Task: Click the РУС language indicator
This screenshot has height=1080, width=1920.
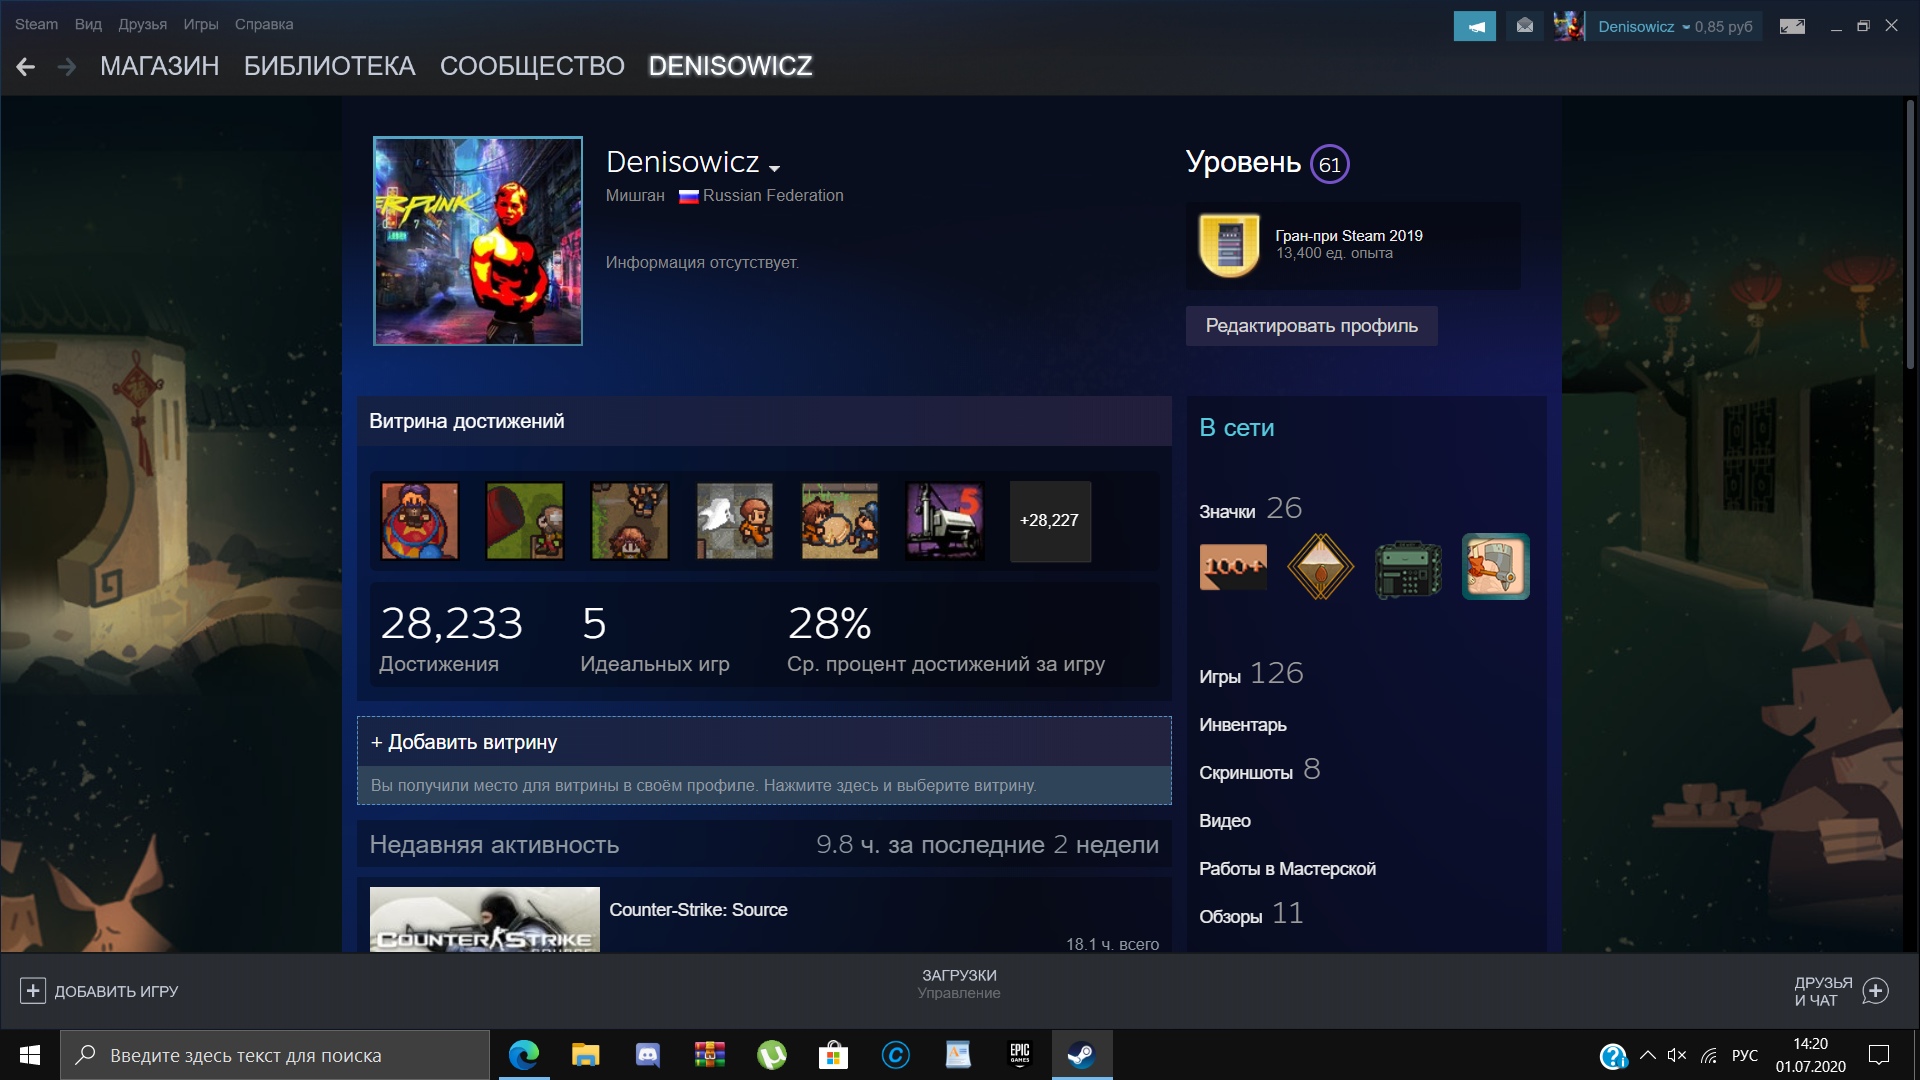Action: (1745, 1055)
